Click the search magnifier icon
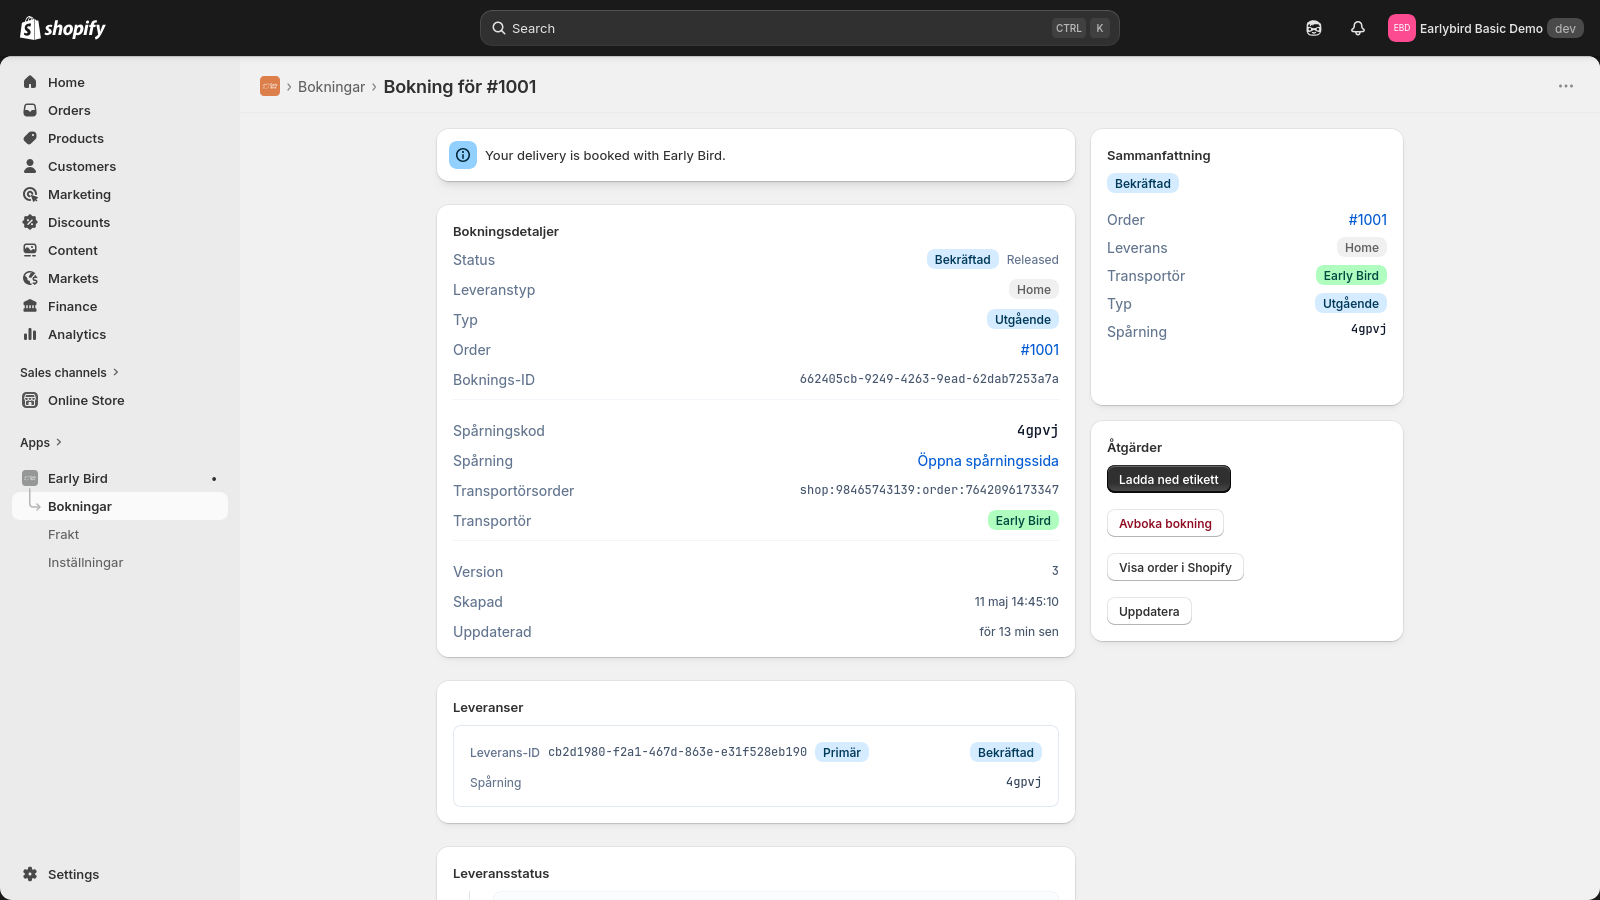Image resolution: width=1600 pixels, height=900 pixels. click(x=499, y=28)
